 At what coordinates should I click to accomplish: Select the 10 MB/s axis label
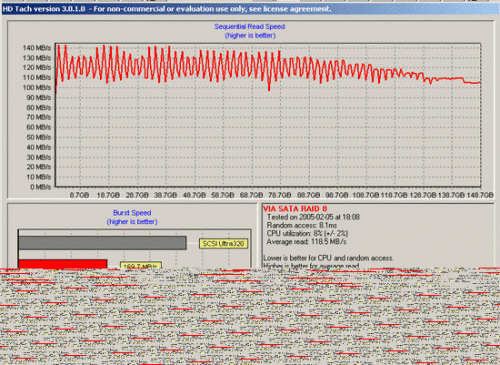coord(38,177)
